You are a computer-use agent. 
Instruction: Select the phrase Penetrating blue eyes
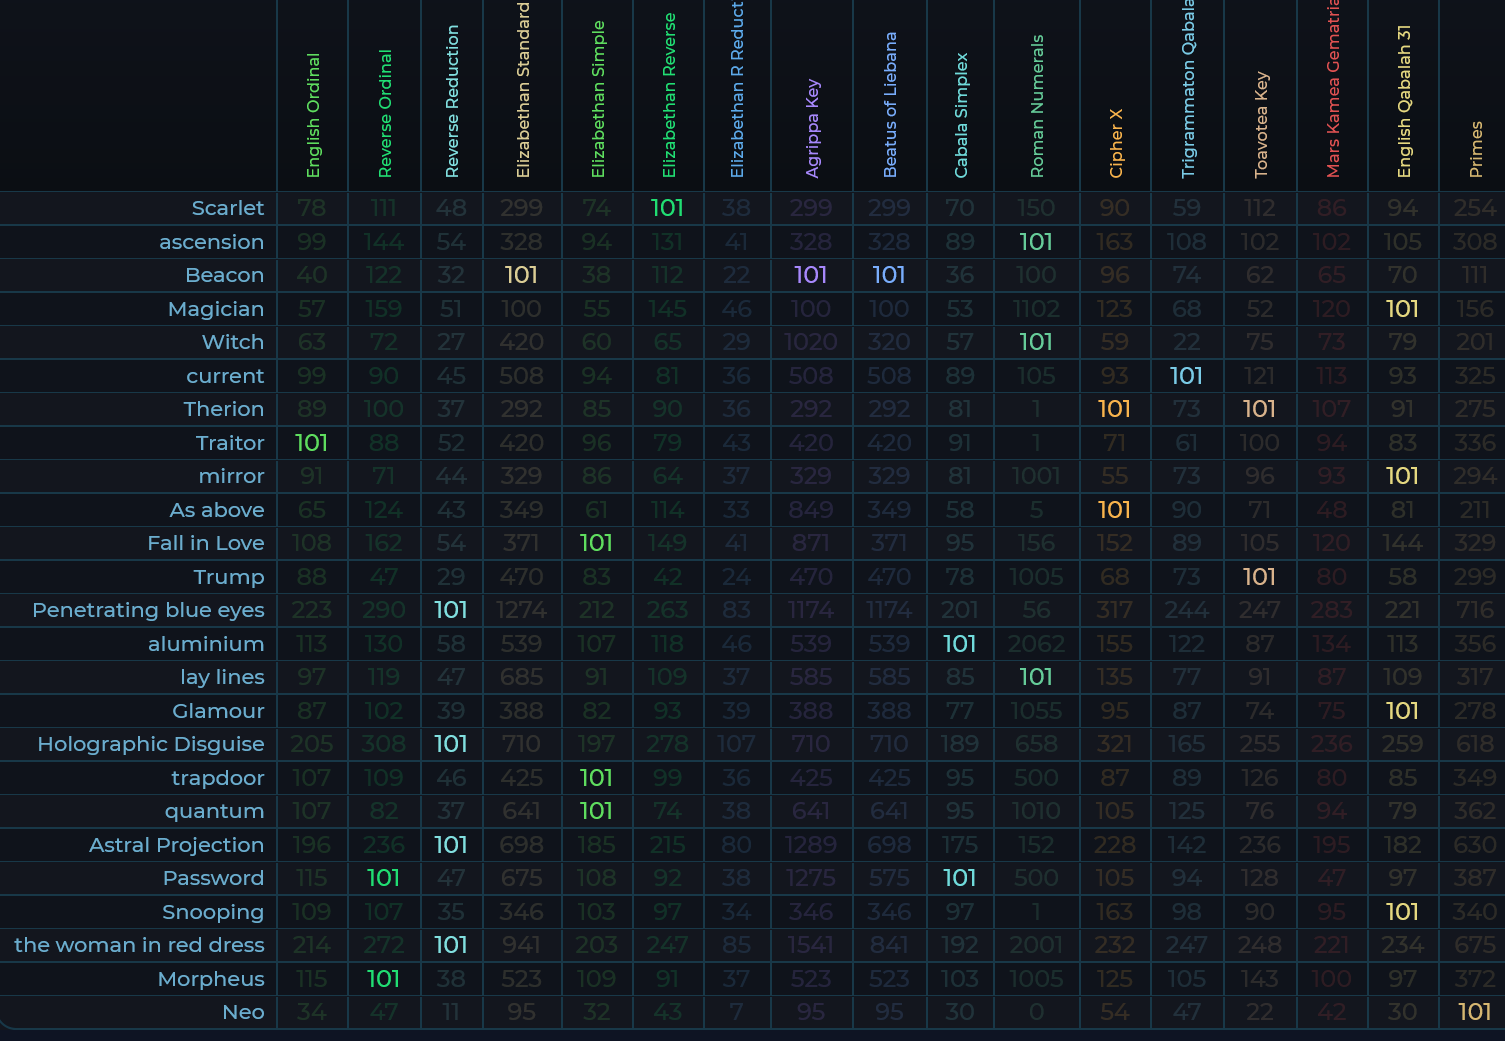(x=148, y=610)
